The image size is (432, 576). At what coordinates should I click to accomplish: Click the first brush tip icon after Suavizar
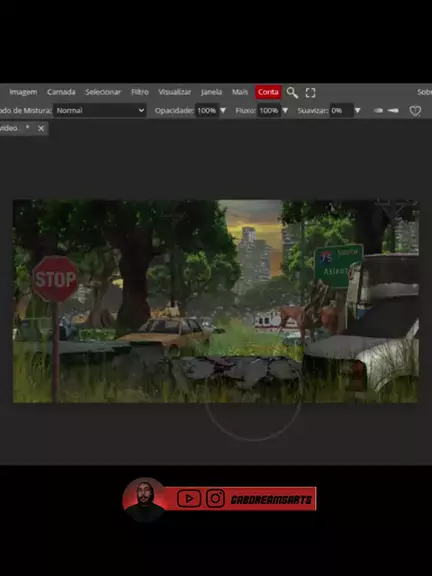378,111
